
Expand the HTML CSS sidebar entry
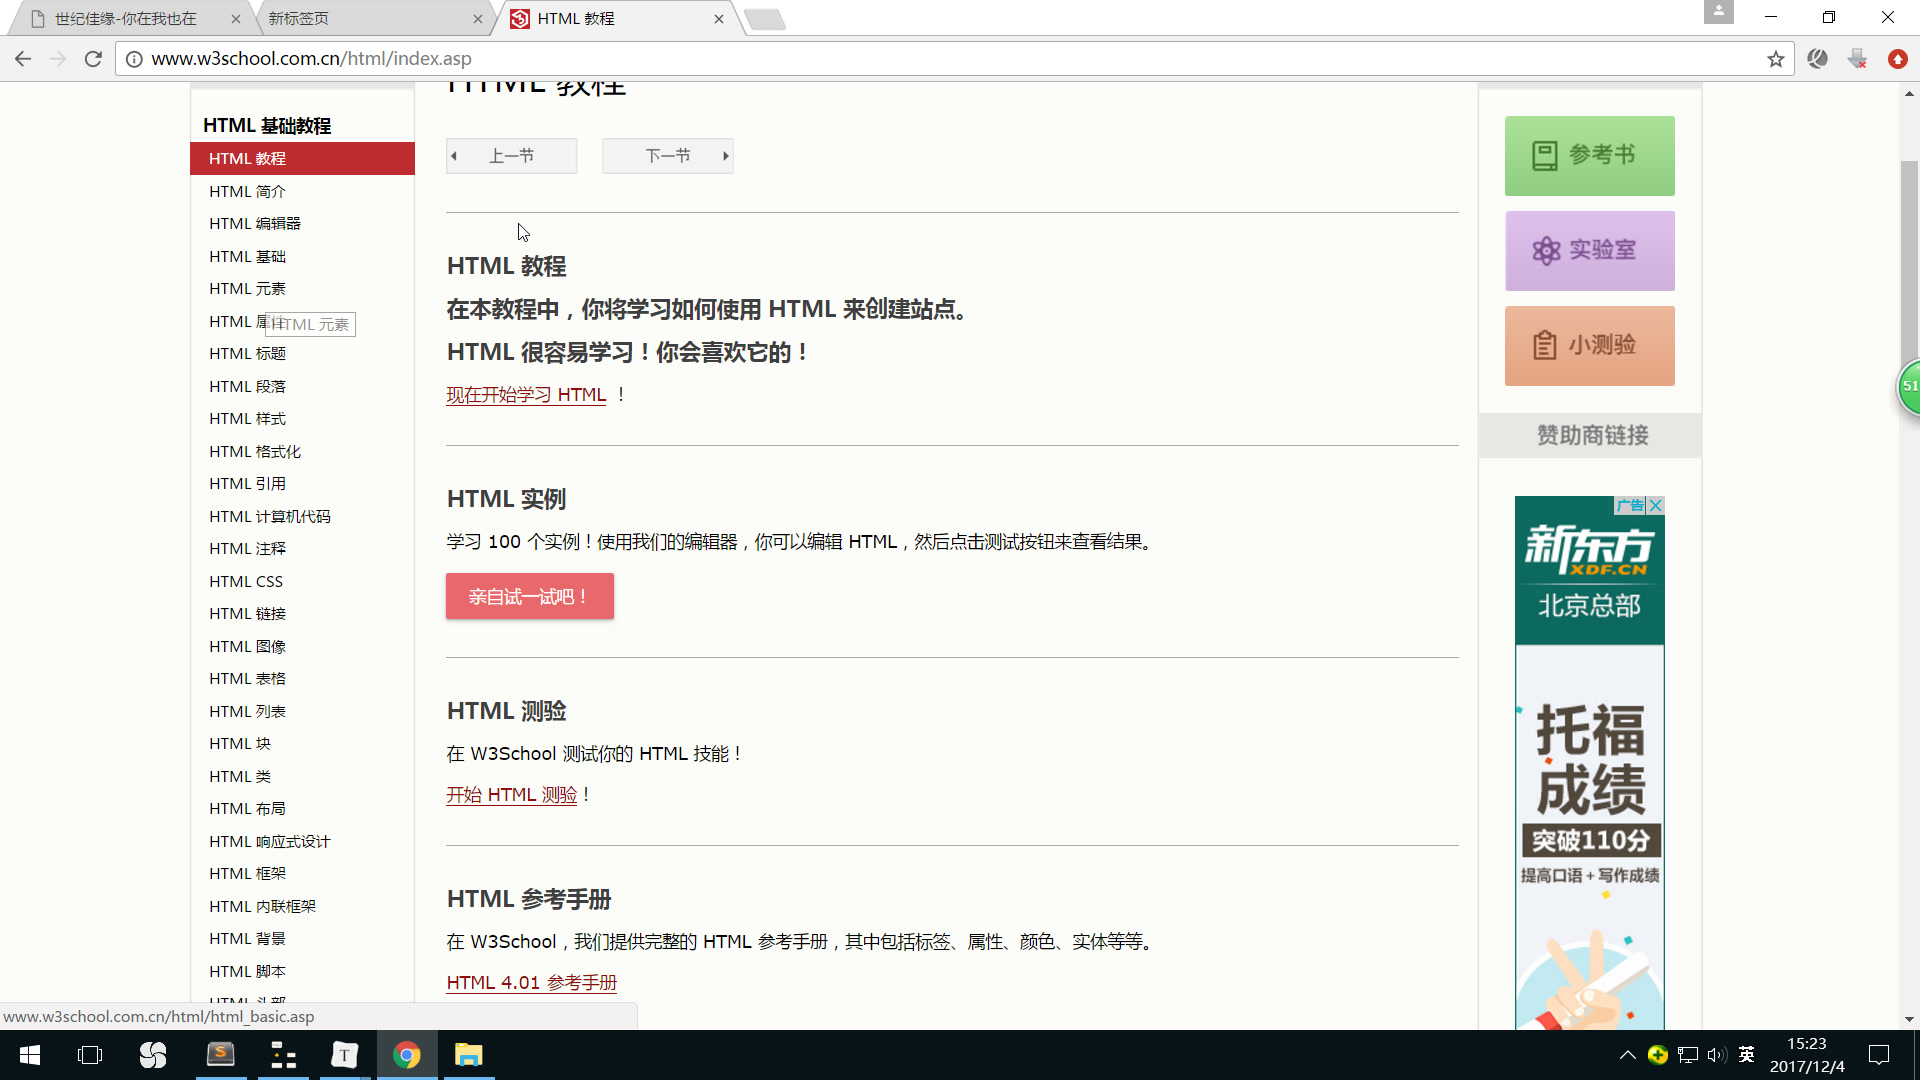pyautogui.click(x=247, y=580)
